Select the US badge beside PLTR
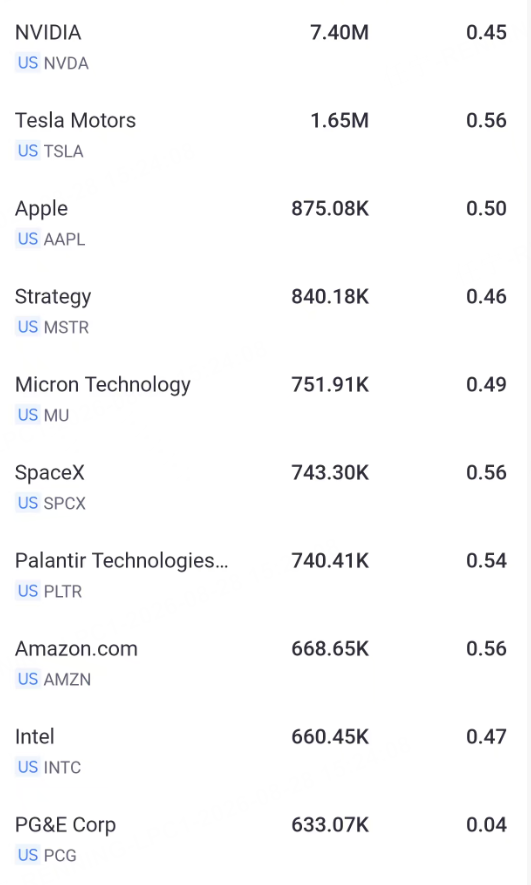Screen dimensions: 531x885 tap(28, 592)
